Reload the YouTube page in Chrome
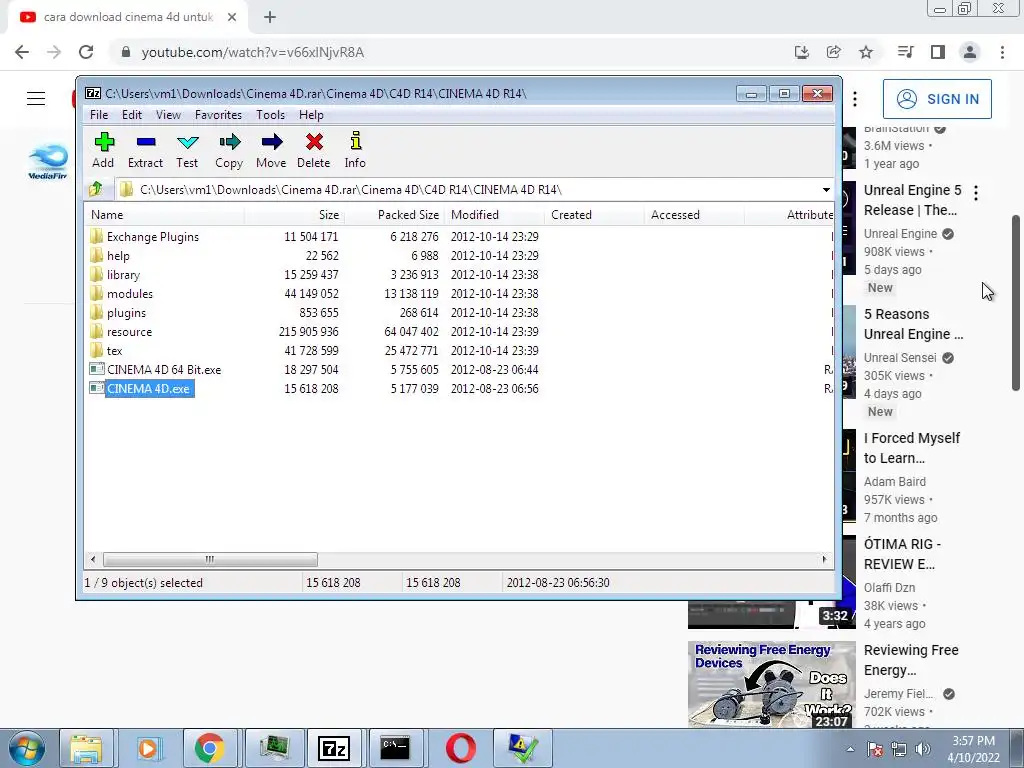This screenshot has height=768, width=1024. pos(86,52)
